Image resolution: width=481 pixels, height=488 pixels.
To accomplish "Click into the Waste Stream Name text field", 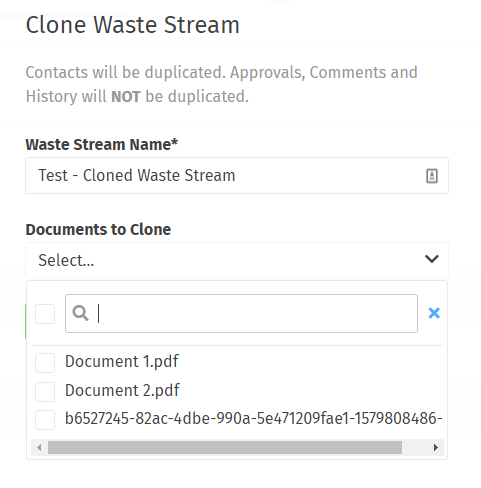I will pyautogui.click(x=237, y=176).
